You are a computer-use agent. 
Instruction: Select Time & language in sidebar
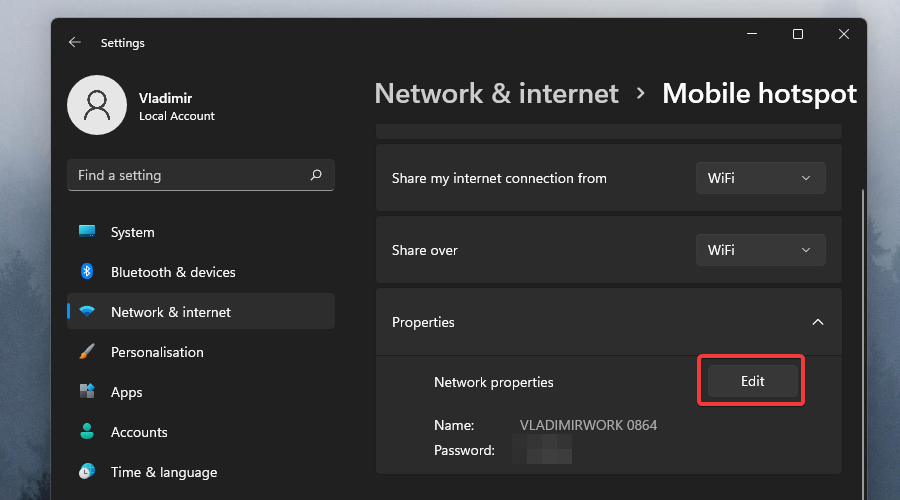pyautogui.click(x=164, y=472)
